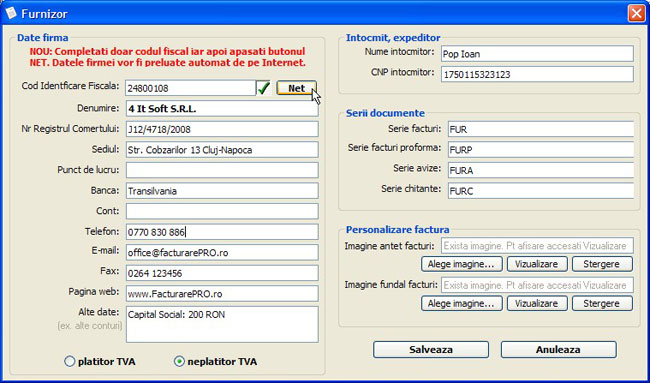
Task: Click the Net button
Action: coord(296,88)
